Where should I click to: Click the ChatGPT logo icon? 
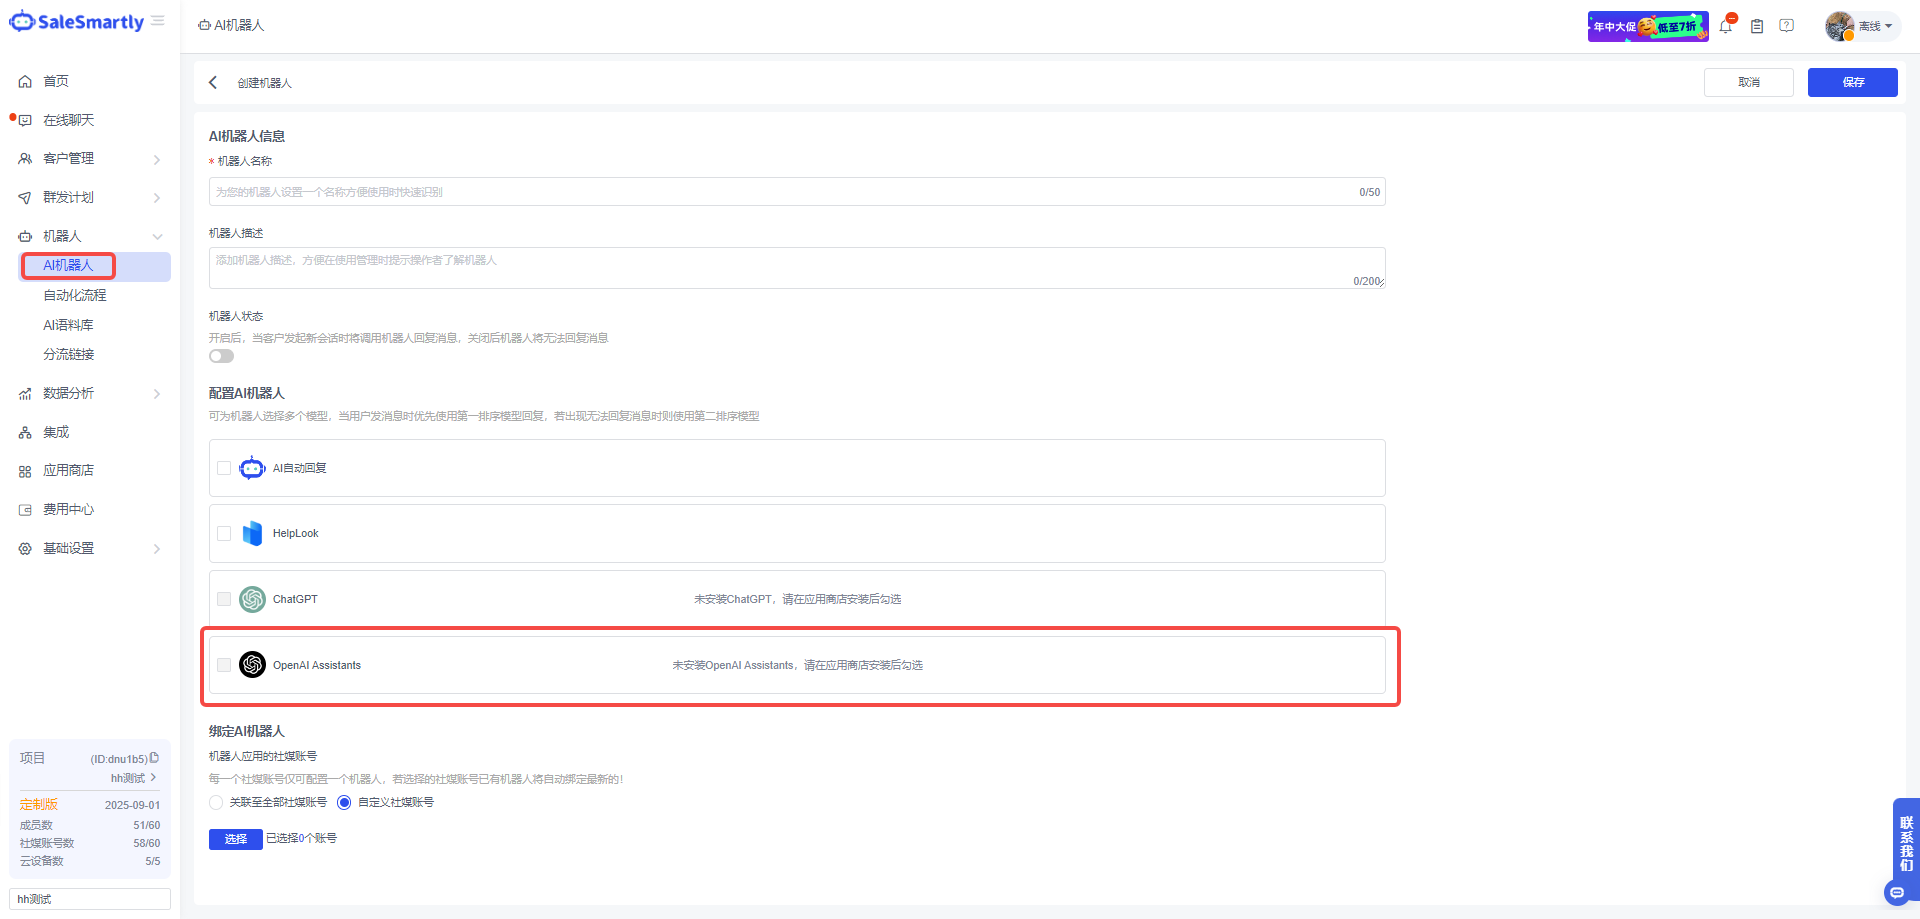pyautogui.click(x=252, y=599)
